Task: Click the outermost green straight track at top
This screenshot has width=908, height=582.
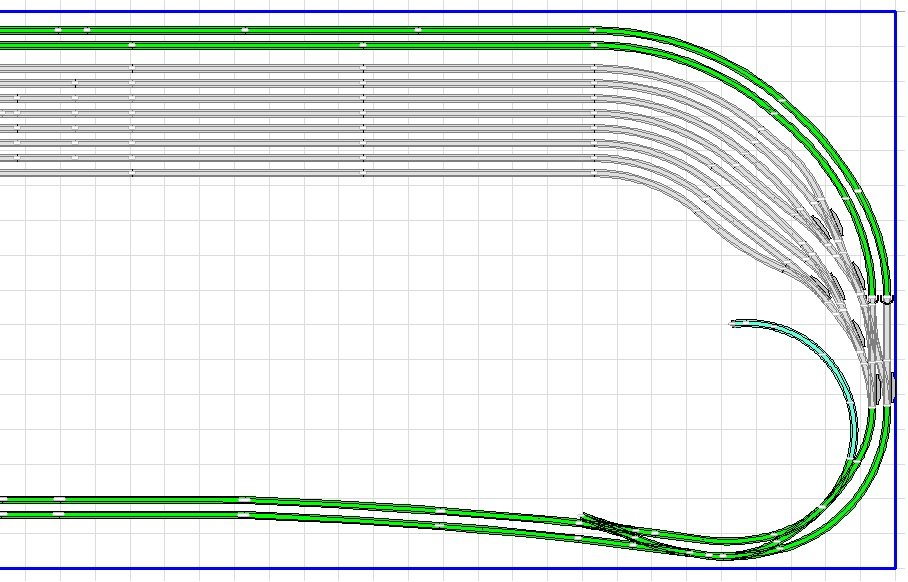Action: coord(300,30)
